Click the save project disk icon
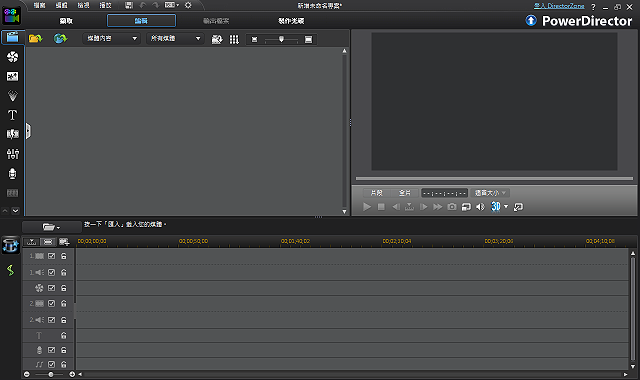Screen dimensions: 640x380 [x=129, y=5]
